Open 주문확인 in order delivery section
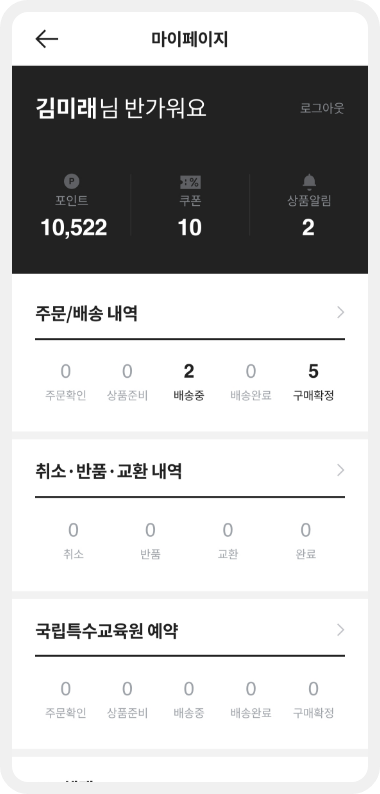Viewport: 380px width, 794px height. 65,382
